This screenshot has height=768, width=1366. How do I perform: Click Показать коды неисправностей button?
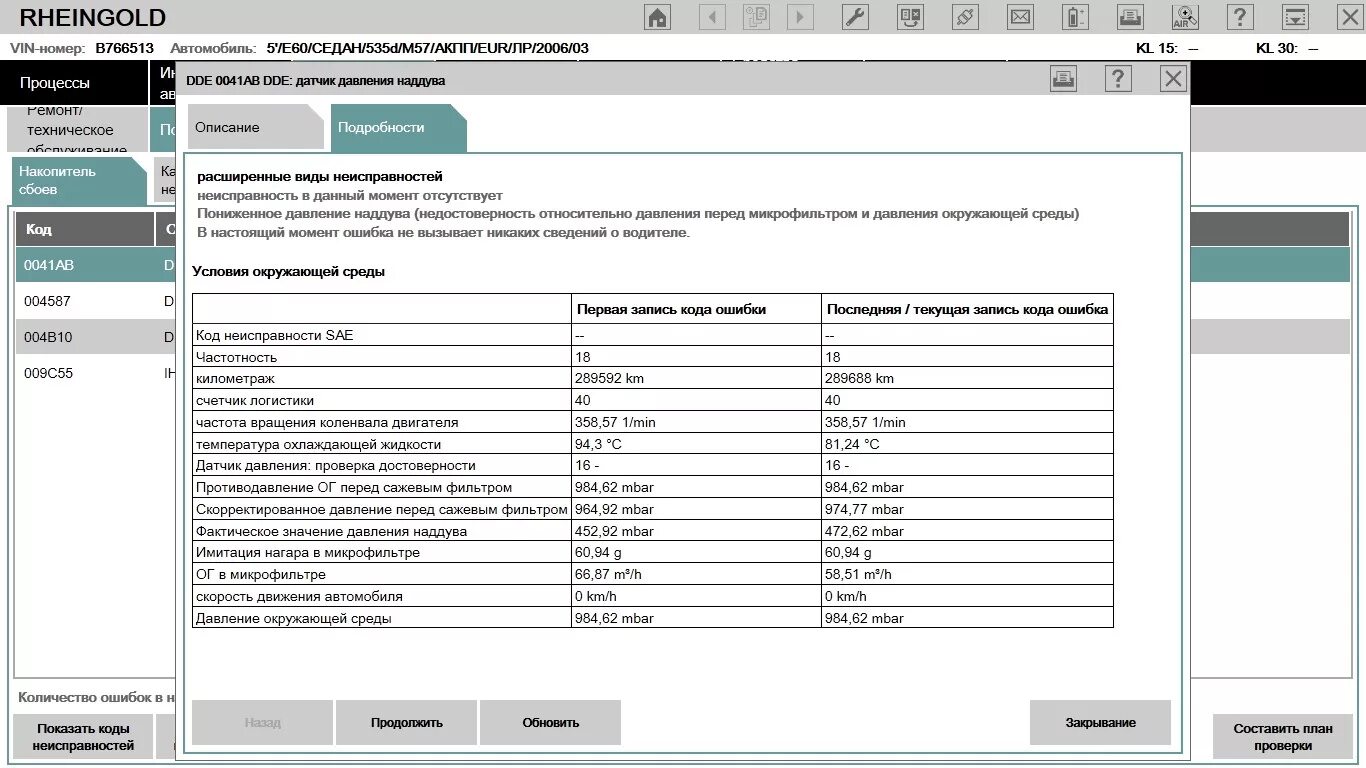(83, 737)
